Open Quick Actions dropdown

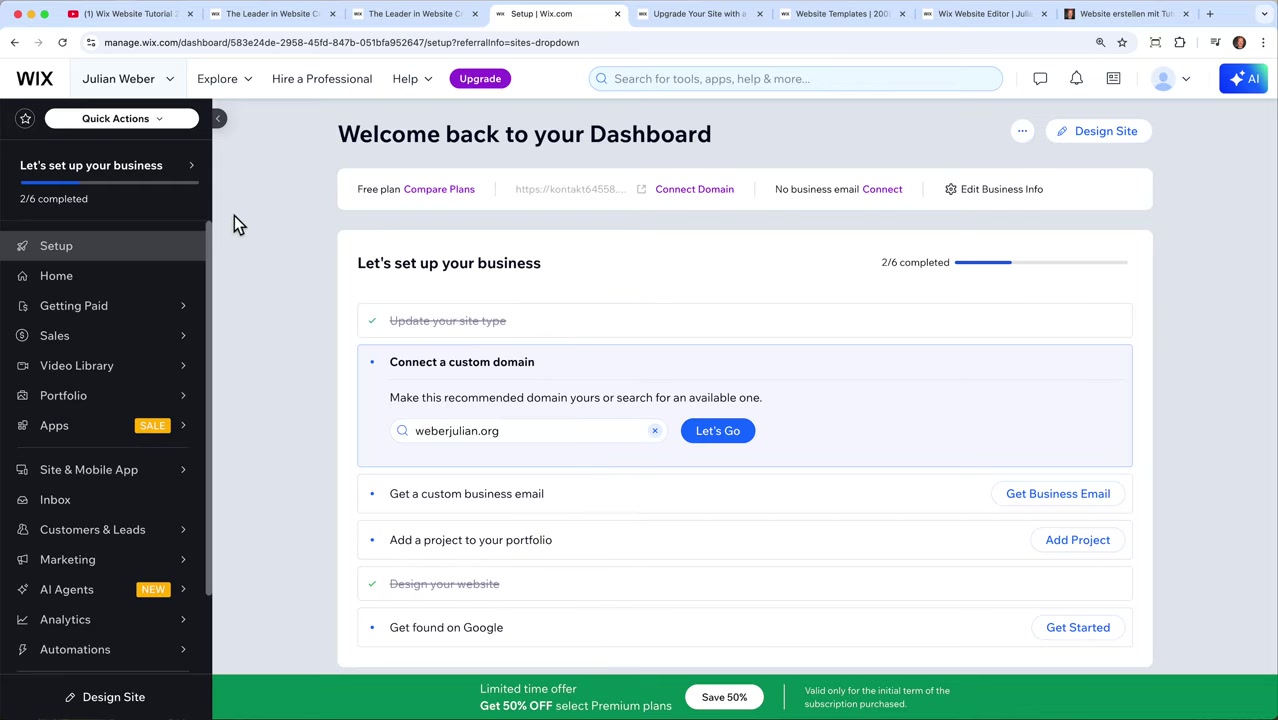tap(122, 119)
